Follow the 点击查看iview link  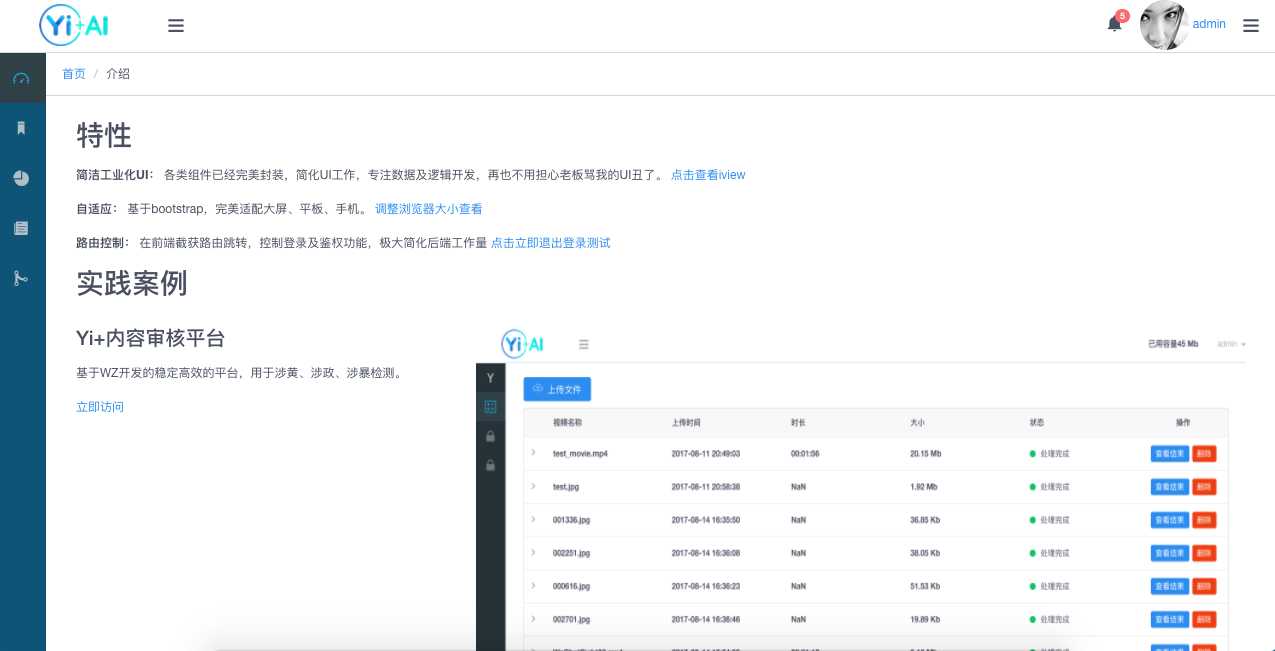[x=708, y=175]
